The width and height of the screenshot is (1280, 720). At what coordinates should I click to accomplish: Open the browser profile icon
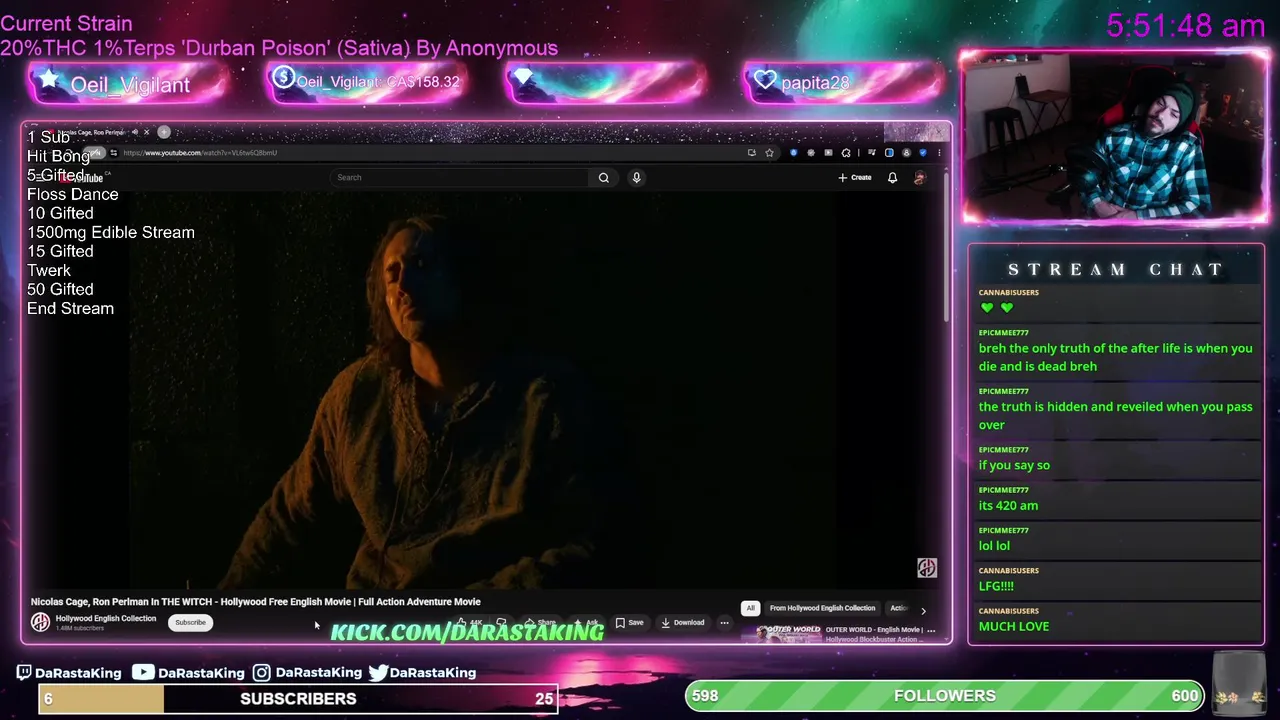[906, 153]
